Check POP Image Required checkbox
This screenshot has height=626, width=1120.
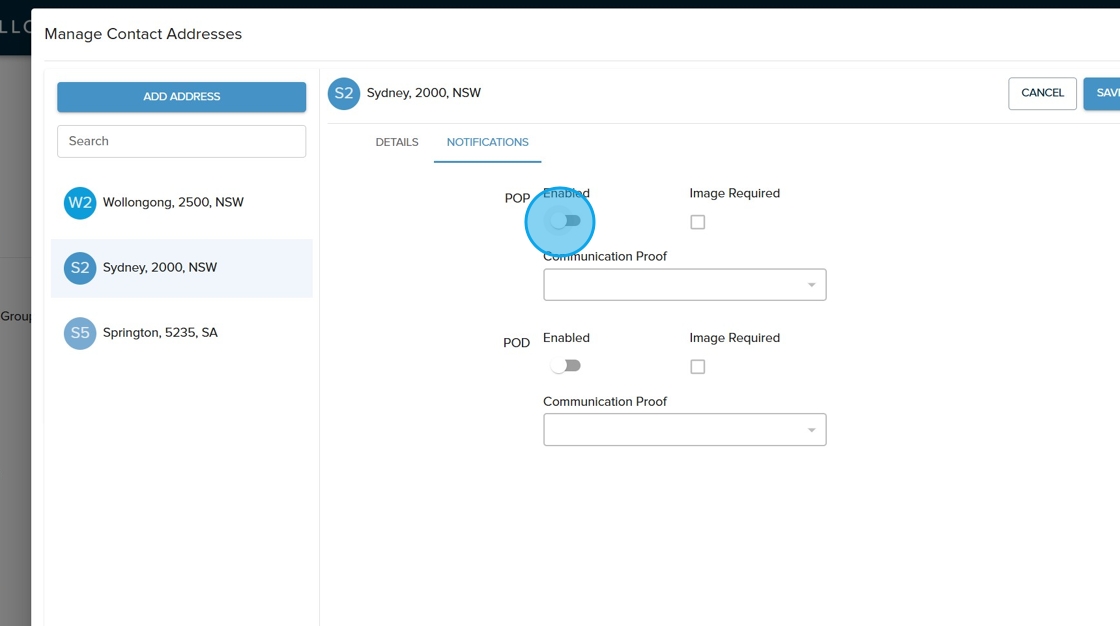point(698,222)
